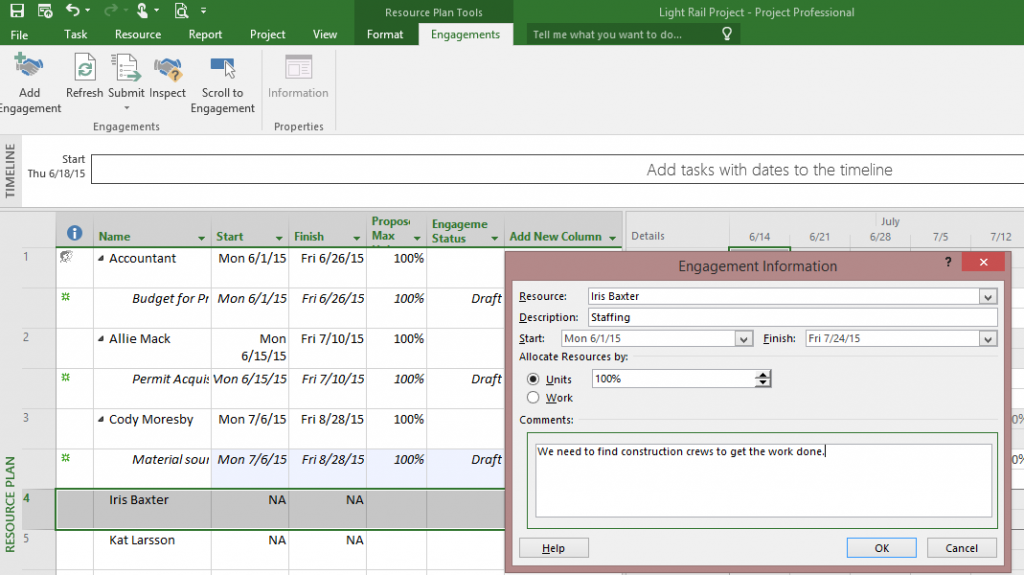Screen dimensions: 1024x575
Task: Click the Inspect engagement icon
Action: (167, 70)
